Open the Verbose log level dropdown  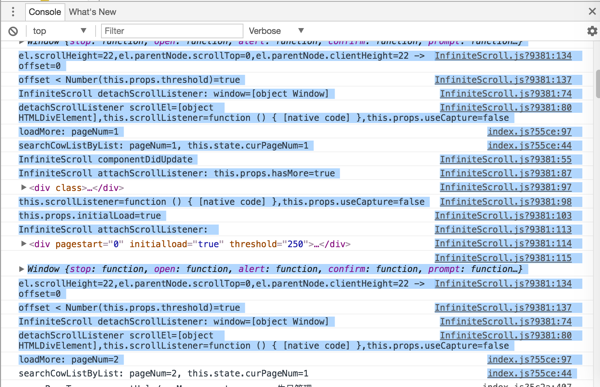(x=276, y=31)
